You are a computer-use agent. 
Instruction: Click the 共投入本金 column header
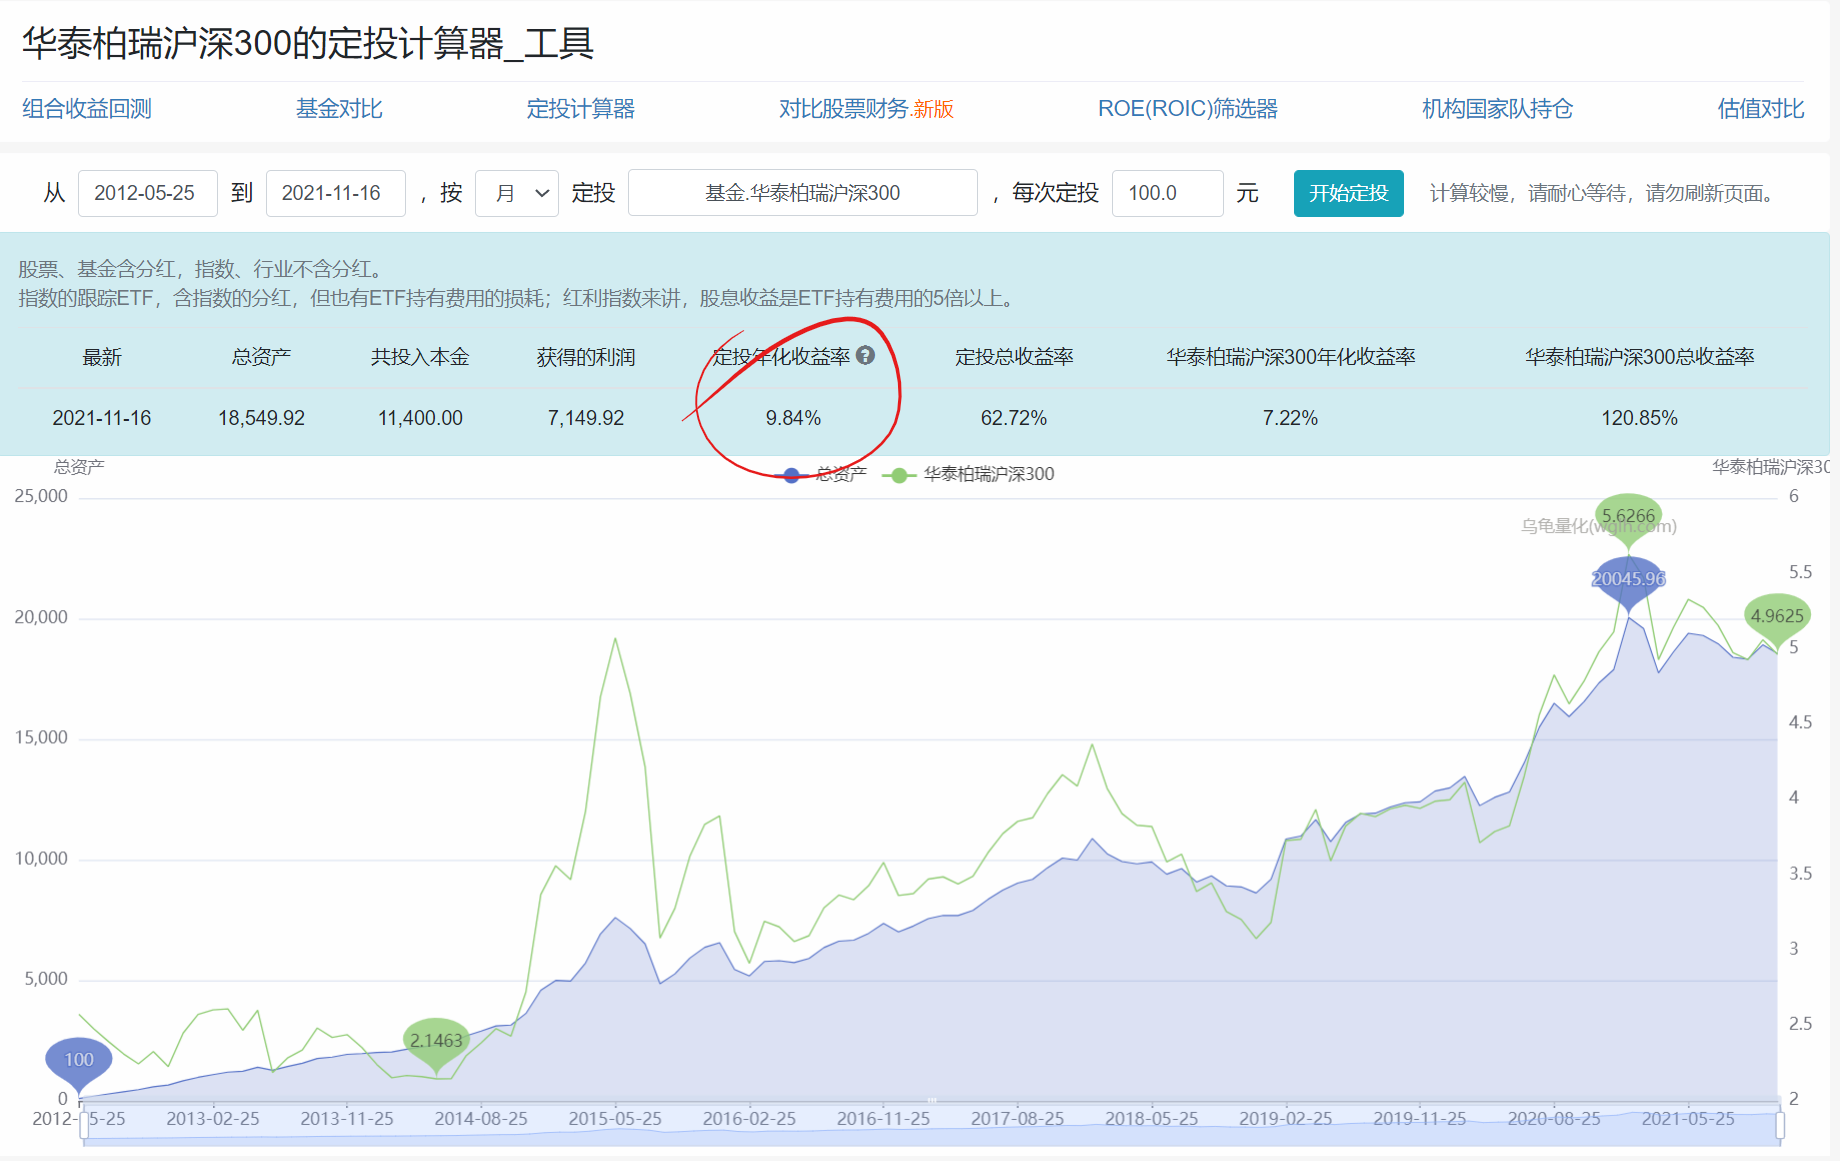(x=420, y=357)
